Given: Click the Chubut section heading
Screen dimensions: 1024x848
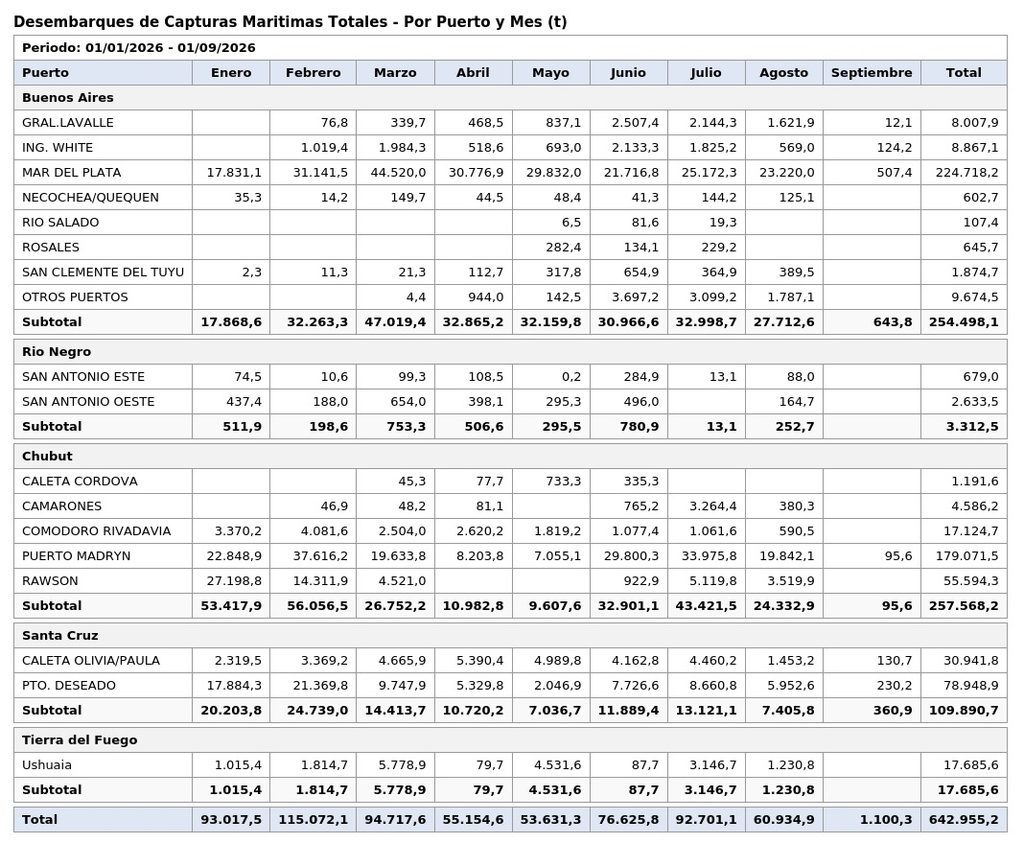Looking at the screenshot, I should click(x=47, y=456).
